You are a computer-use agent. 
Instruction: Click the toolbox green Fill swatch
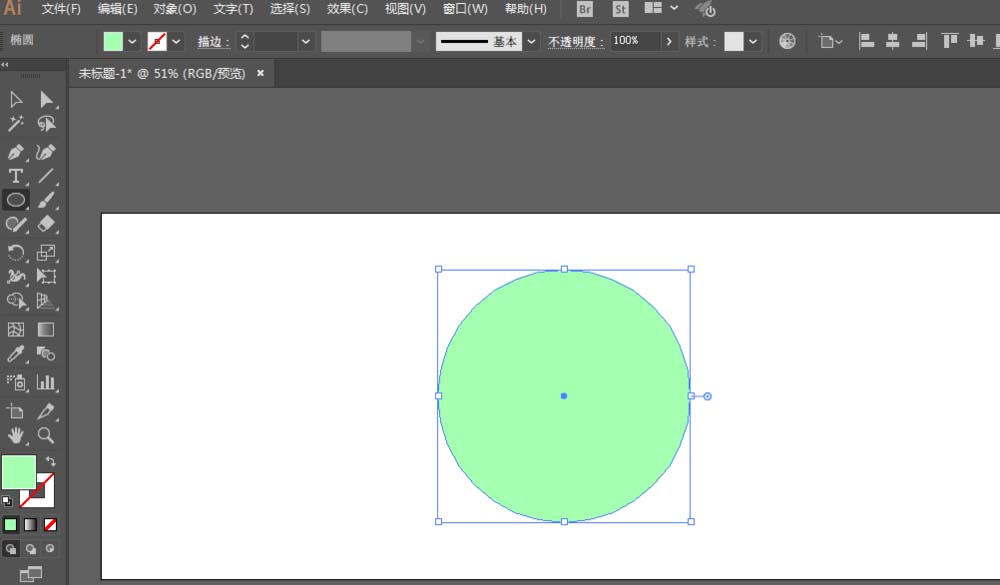[19, 472]
